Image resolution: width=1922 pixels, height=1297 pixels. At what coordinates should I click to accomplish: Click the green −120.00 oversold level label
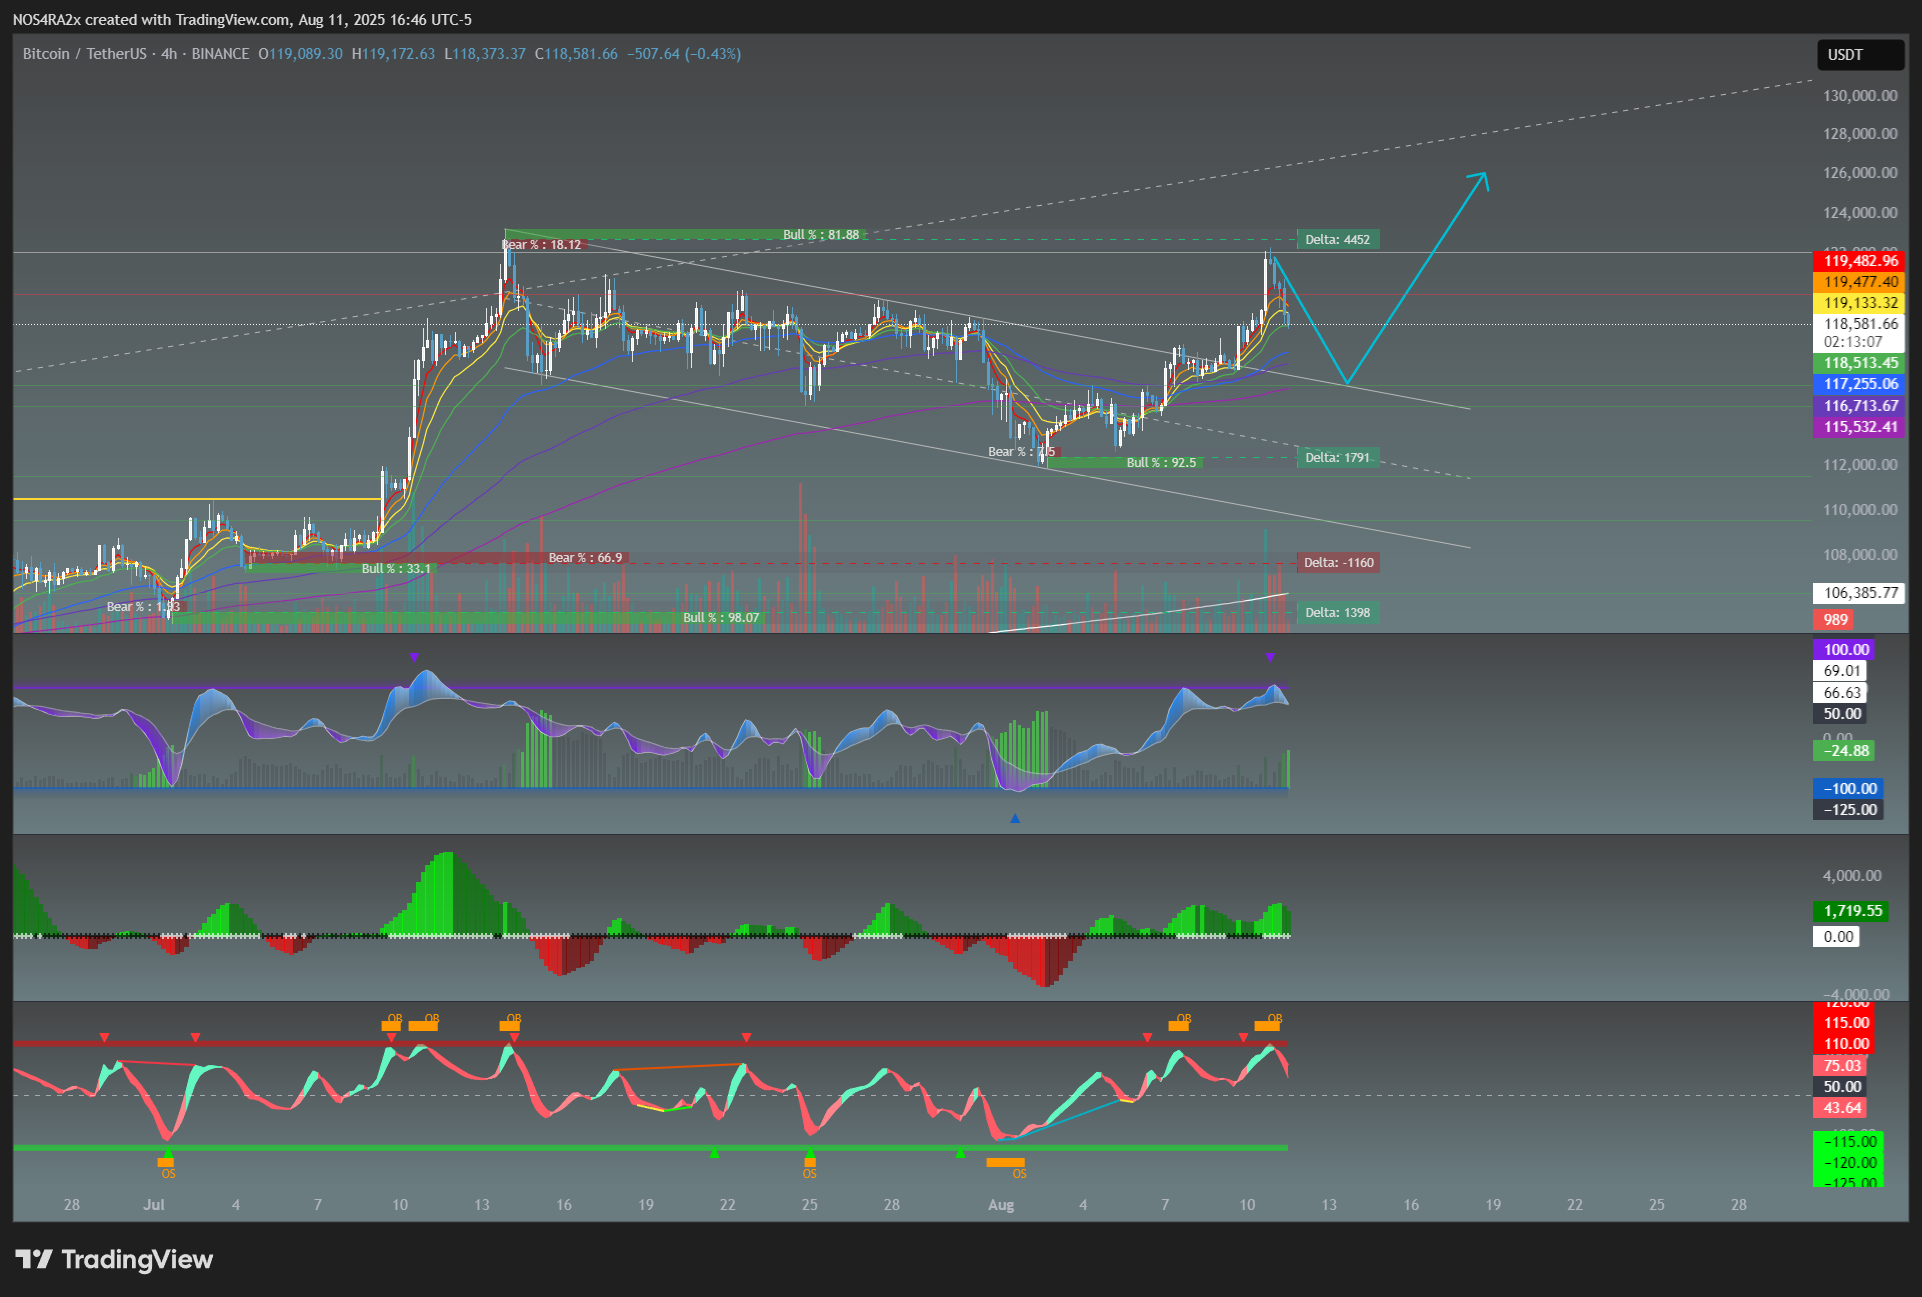[1848, 1163]
